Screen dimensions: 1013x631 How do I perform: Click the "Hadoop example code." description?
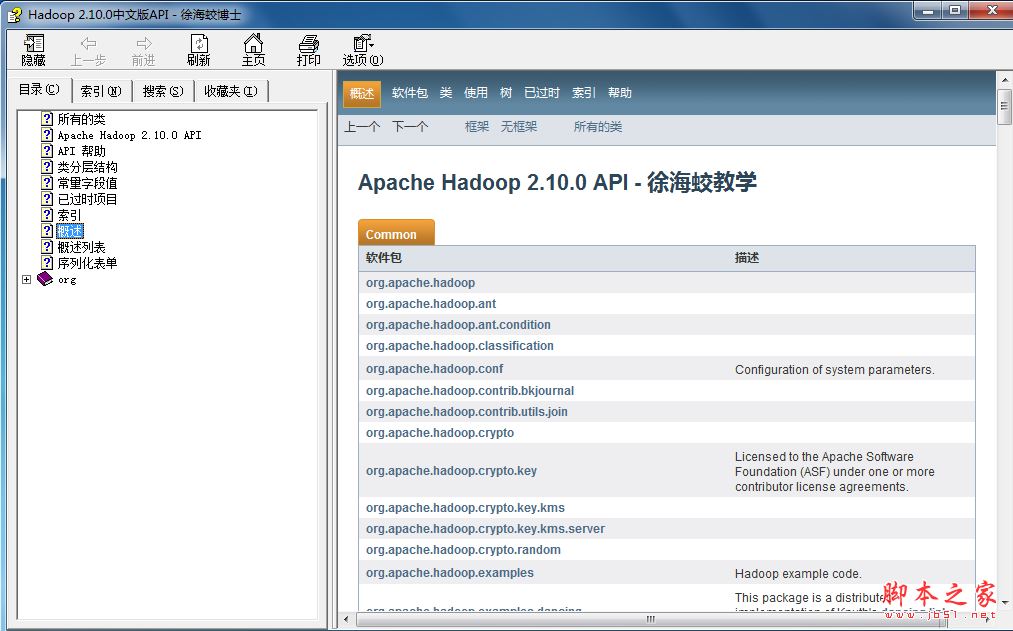tap(798, 574)
